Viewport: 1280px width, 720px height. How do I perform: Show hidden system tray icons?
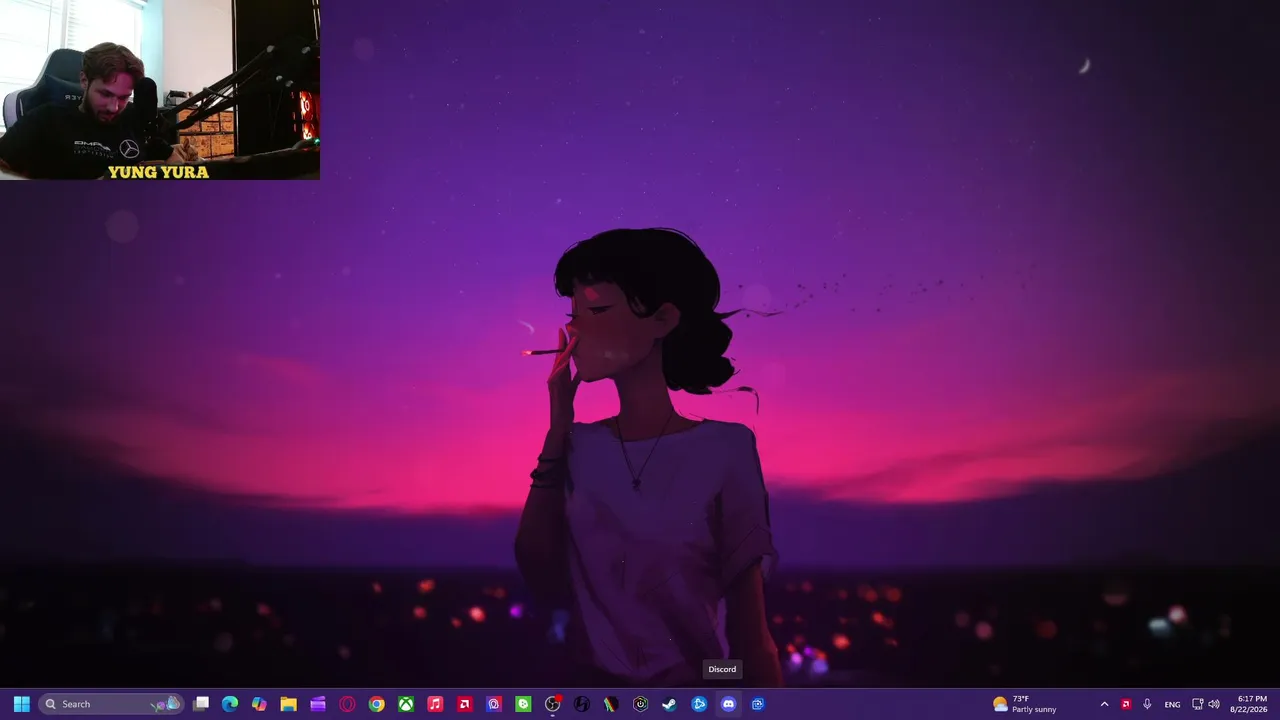coord(1104,704)
